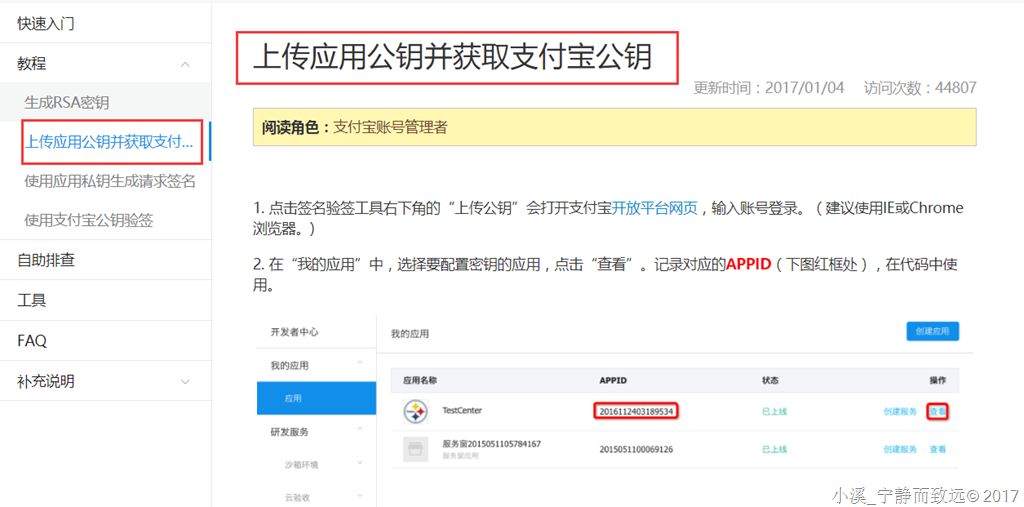Click the 服务窗 placeholder store icon

[x=415, y=450]
